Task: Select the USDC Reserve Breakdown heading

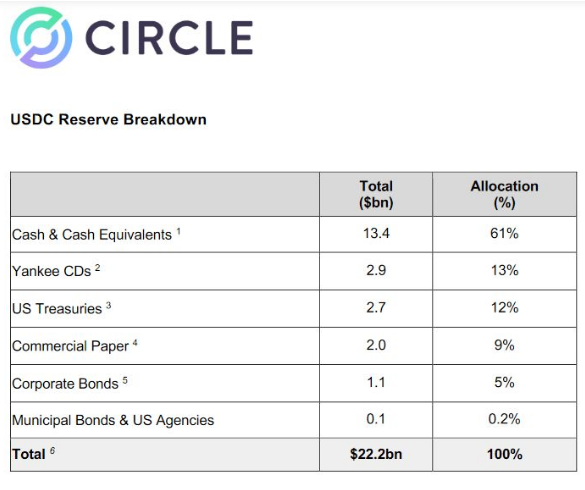Action: pyautogui.click(x=109, y=119)
